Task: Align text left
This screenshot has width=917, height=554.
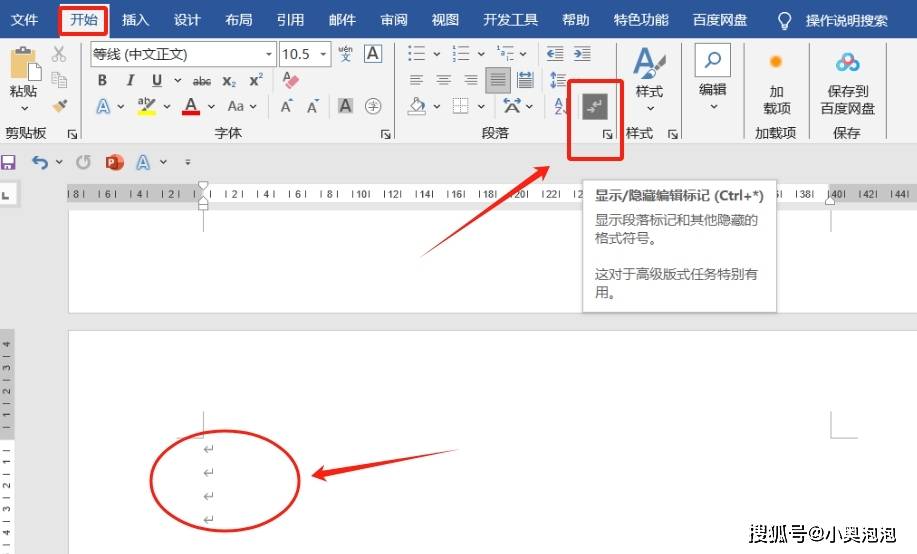Action: 416,80
